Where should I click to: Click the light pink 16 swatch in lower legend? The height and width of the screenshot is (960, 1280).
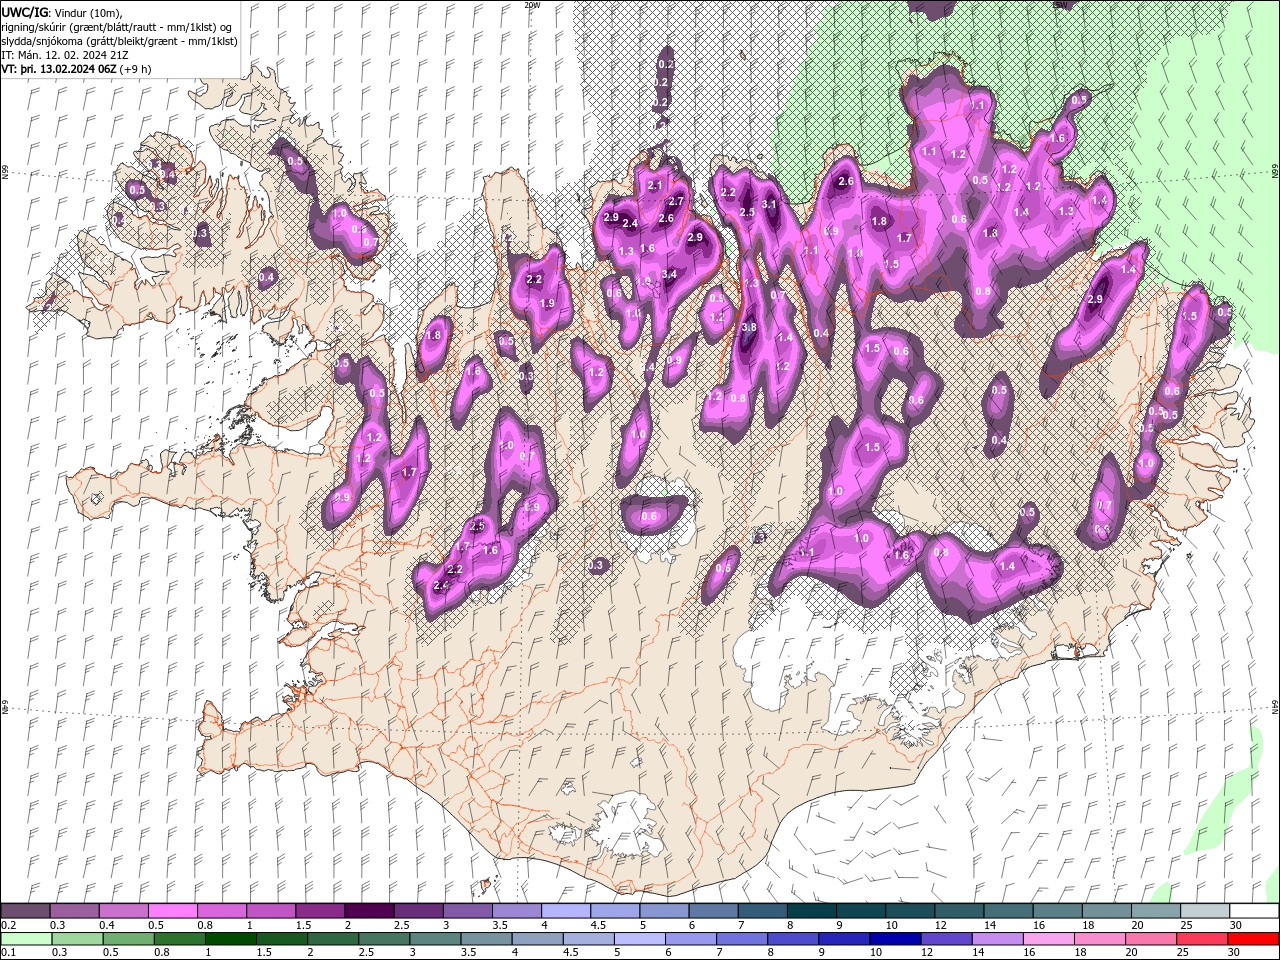tap(1050, 938)
